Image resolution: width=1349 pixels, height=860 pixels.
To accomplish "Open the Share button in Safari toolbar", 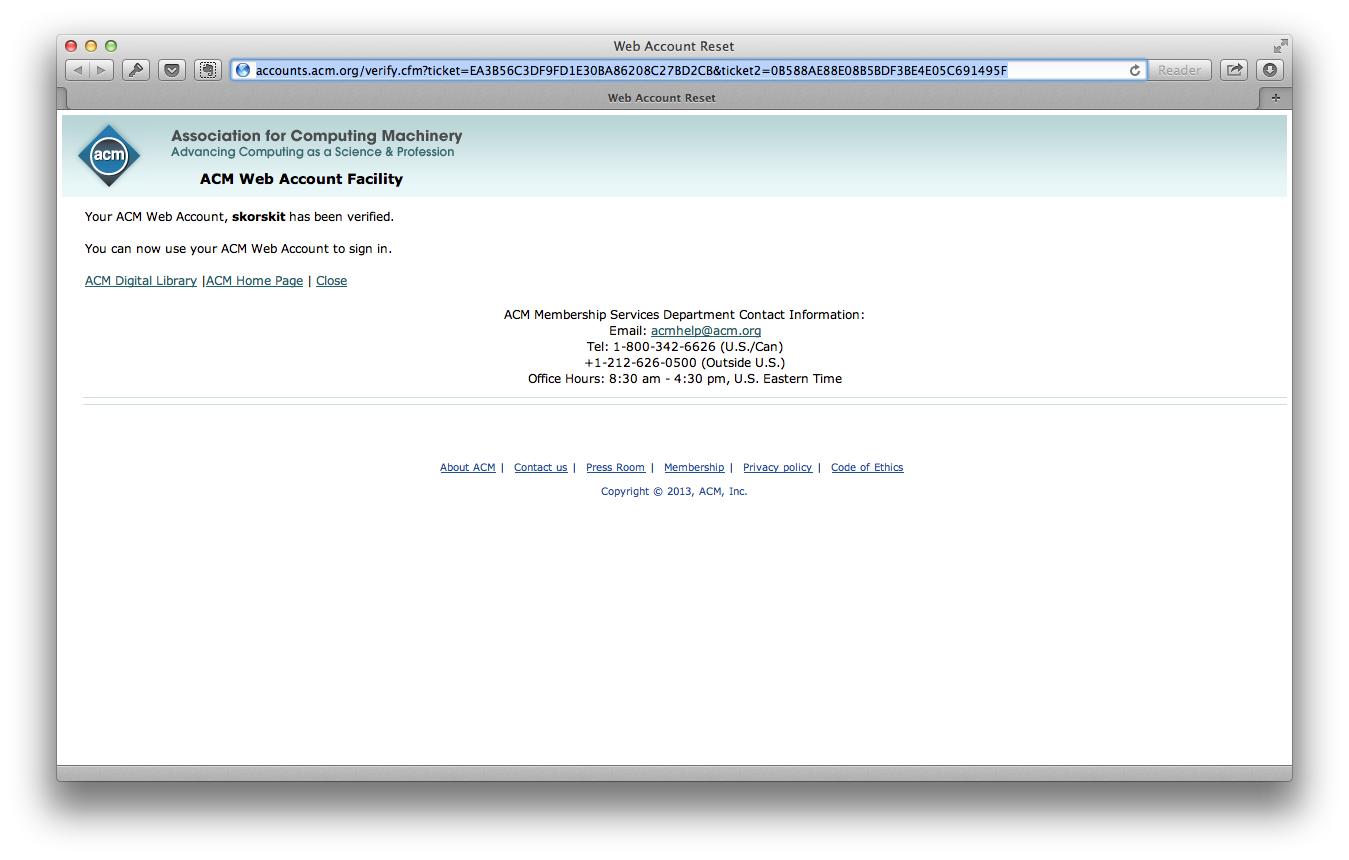I will [x=1234, y=70].
